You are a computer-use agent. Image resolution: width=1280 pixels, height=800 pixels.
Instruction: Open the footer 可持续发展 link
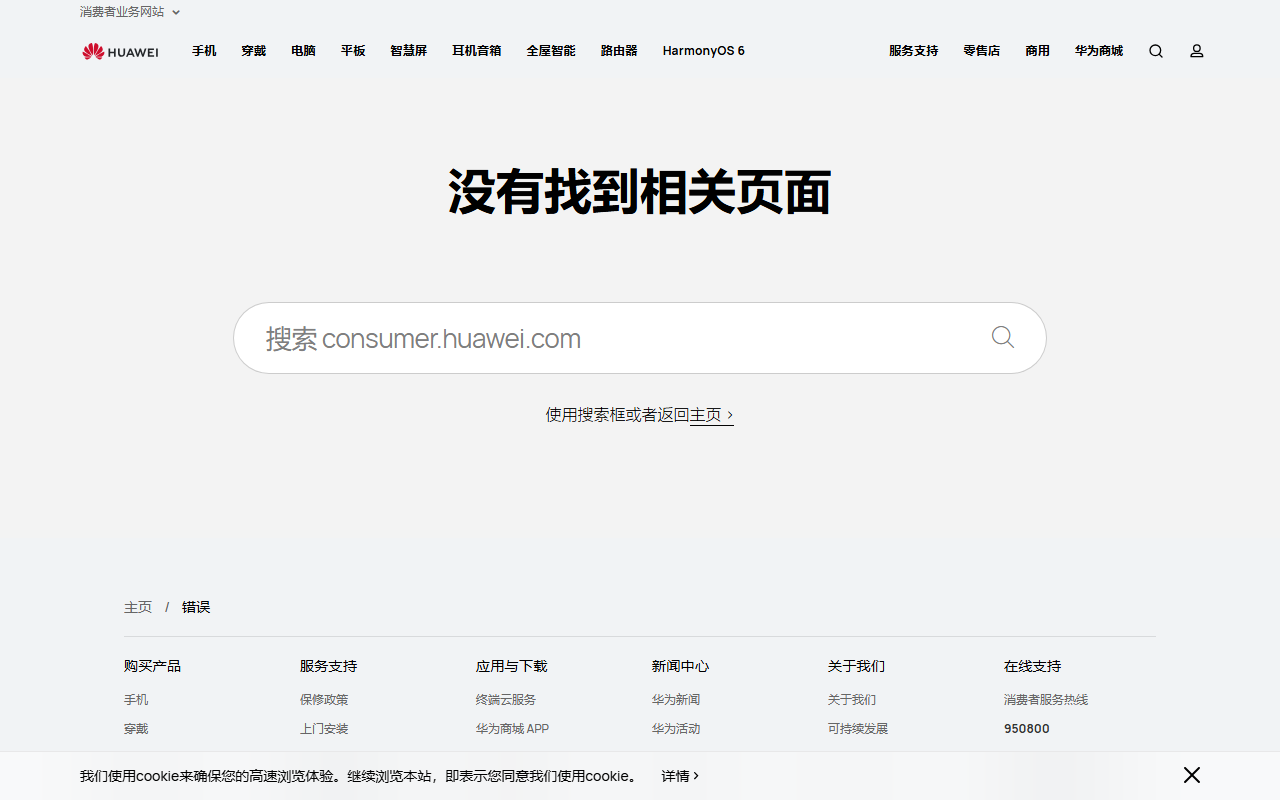(x=858, y=729)
